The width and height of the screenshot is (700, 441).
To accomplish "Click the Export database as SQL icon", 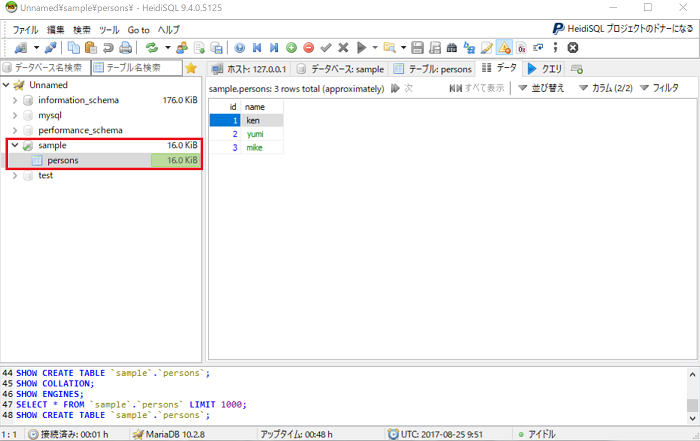I will [x=217, y=48].
